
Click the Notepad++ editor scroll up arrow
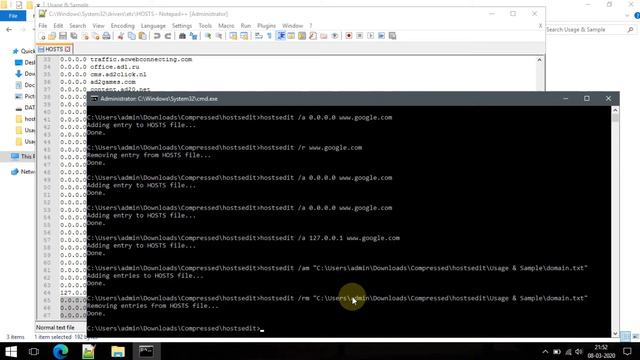click(540, 60)
